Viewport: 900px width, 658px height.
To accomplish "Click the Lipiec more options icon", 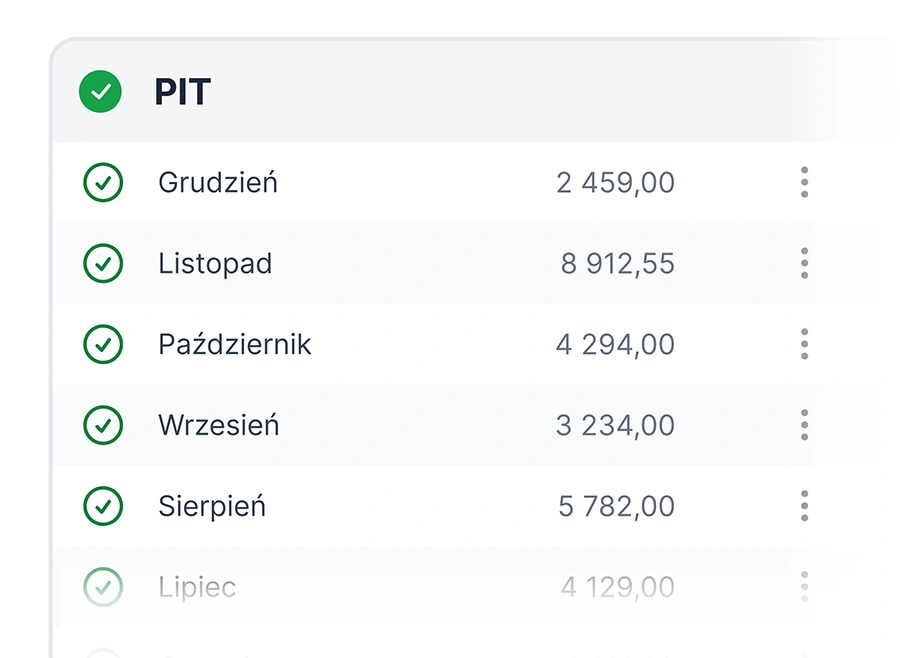I will [x=804, y=587].
